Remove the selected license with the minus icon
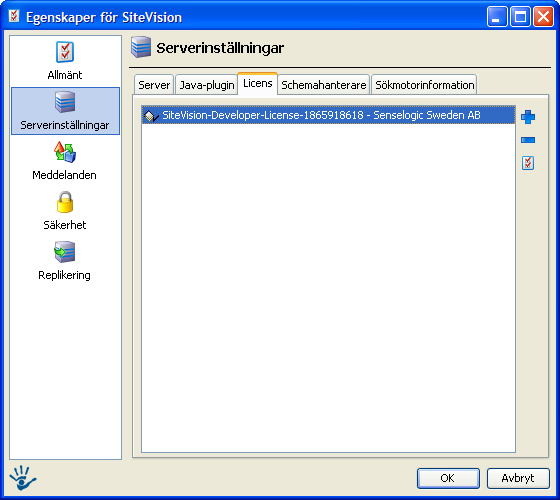 coord(528,140)
